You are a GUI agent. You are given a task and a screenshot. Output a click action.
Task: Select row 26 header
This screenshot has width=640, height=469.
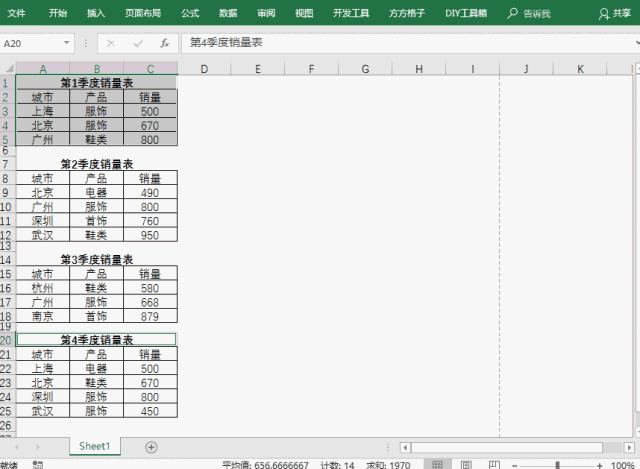click(6, 426)
